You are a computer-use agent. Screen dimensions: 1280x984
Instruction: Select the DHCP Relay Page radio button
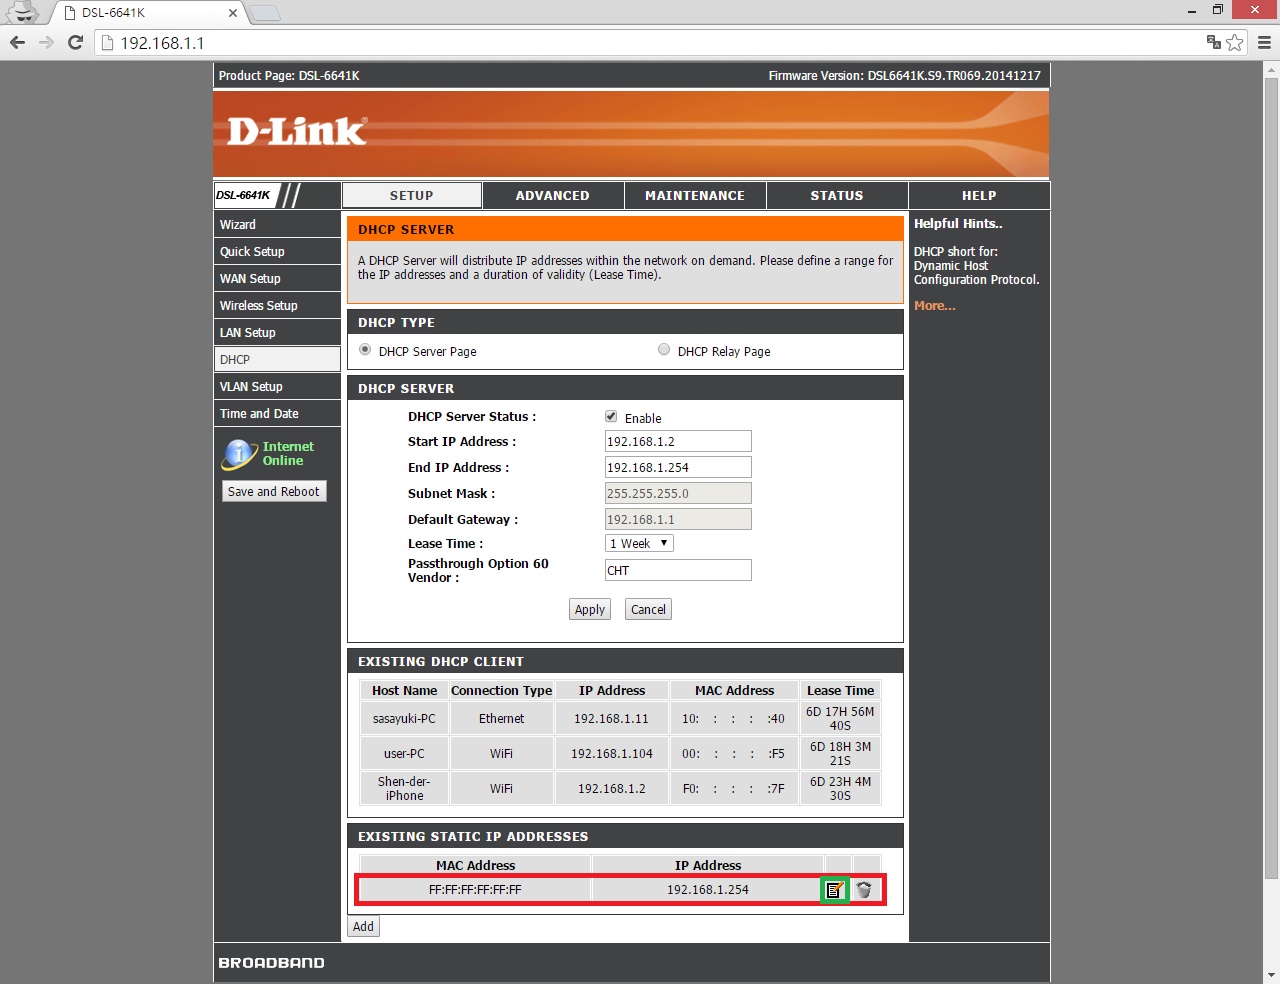click(664, 350)
